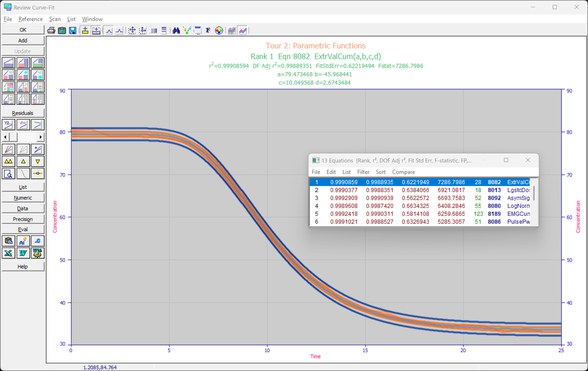Click the Tour 2: Parametric Functions graph title

pyautogui.click(x=316, y=46)
